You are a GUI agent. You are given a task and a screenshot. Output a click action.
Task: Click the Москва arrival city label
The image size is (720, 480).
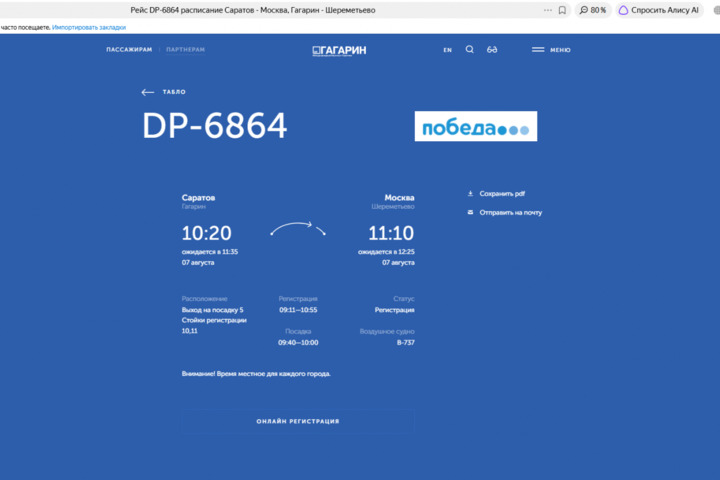point(399,198)
